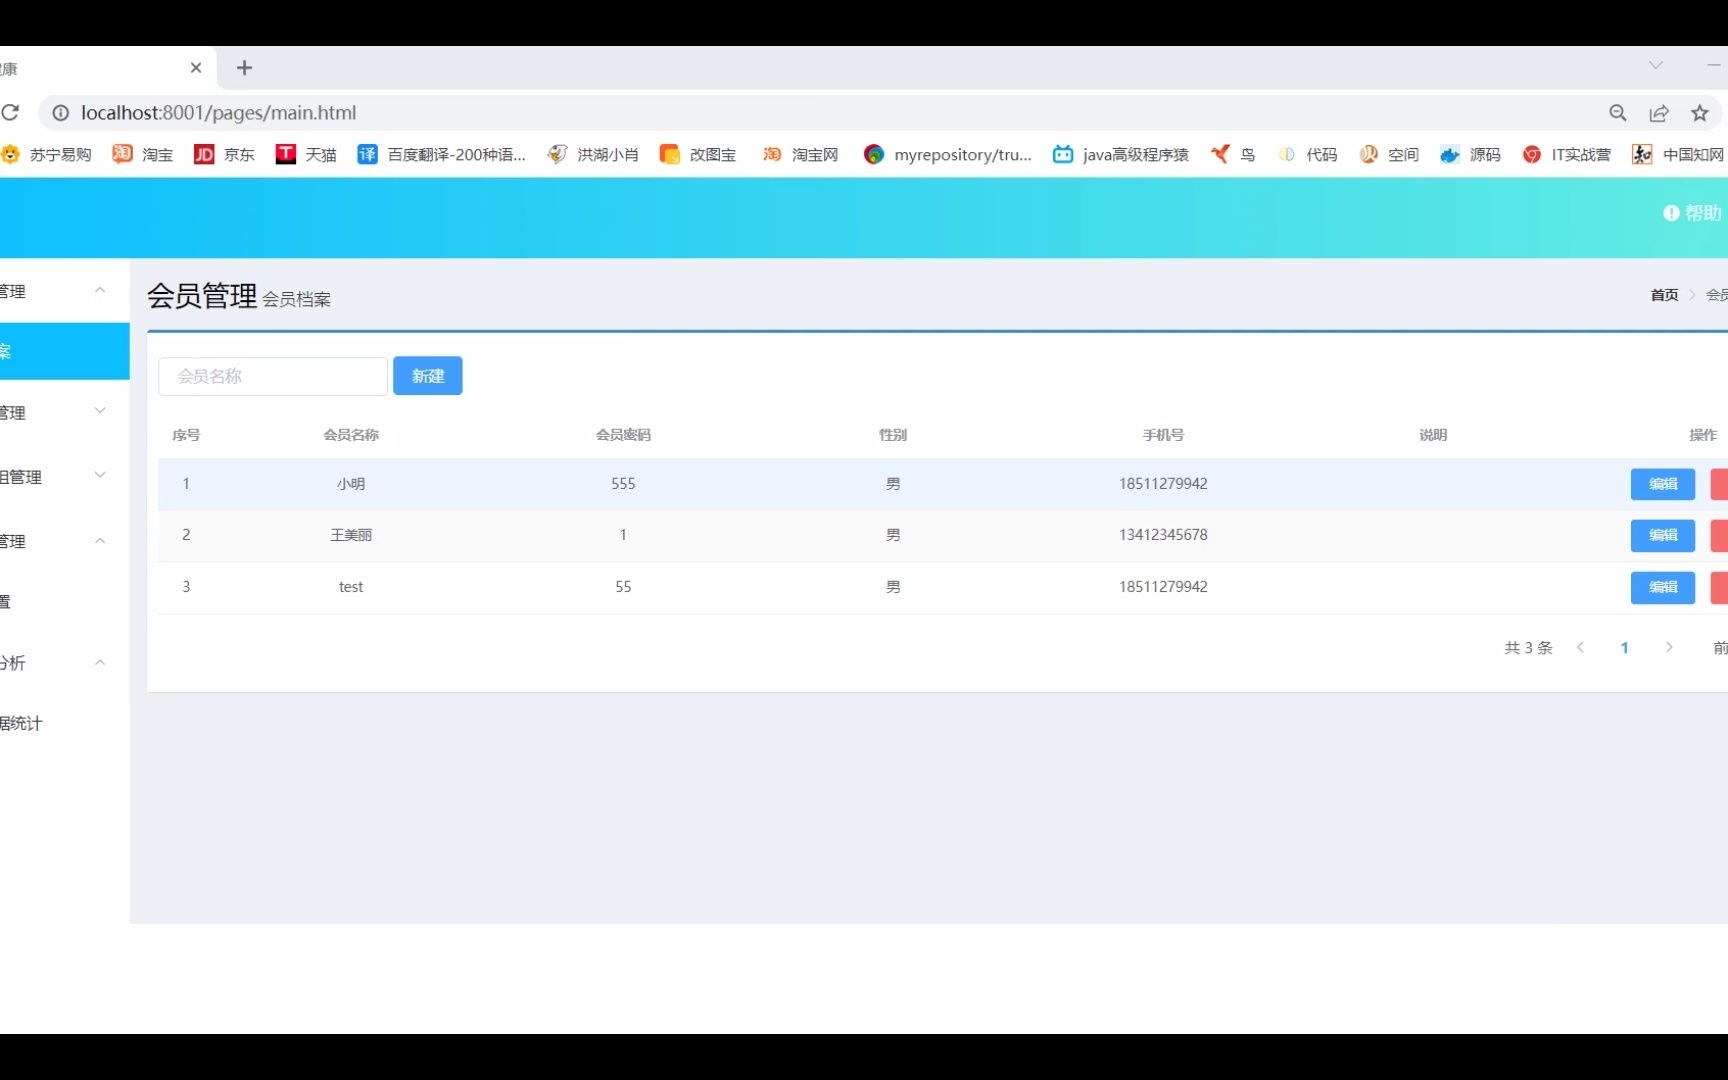Click the 手机号 column header

pyautogui.click(x=1163, y=435)
